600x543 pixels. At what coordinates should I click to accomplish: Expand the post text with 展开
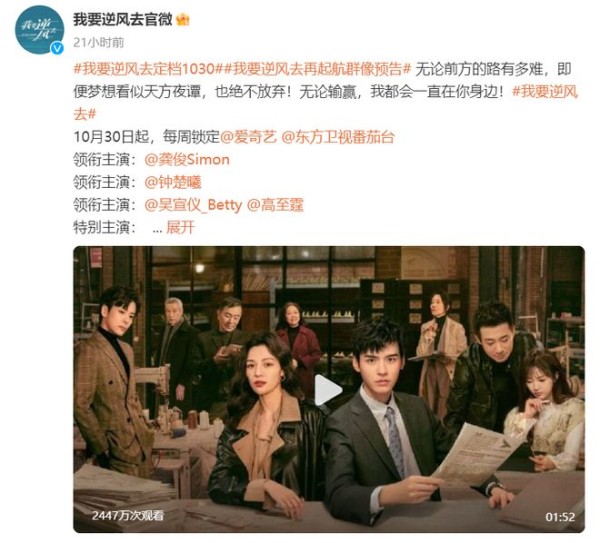coord(180,228)
